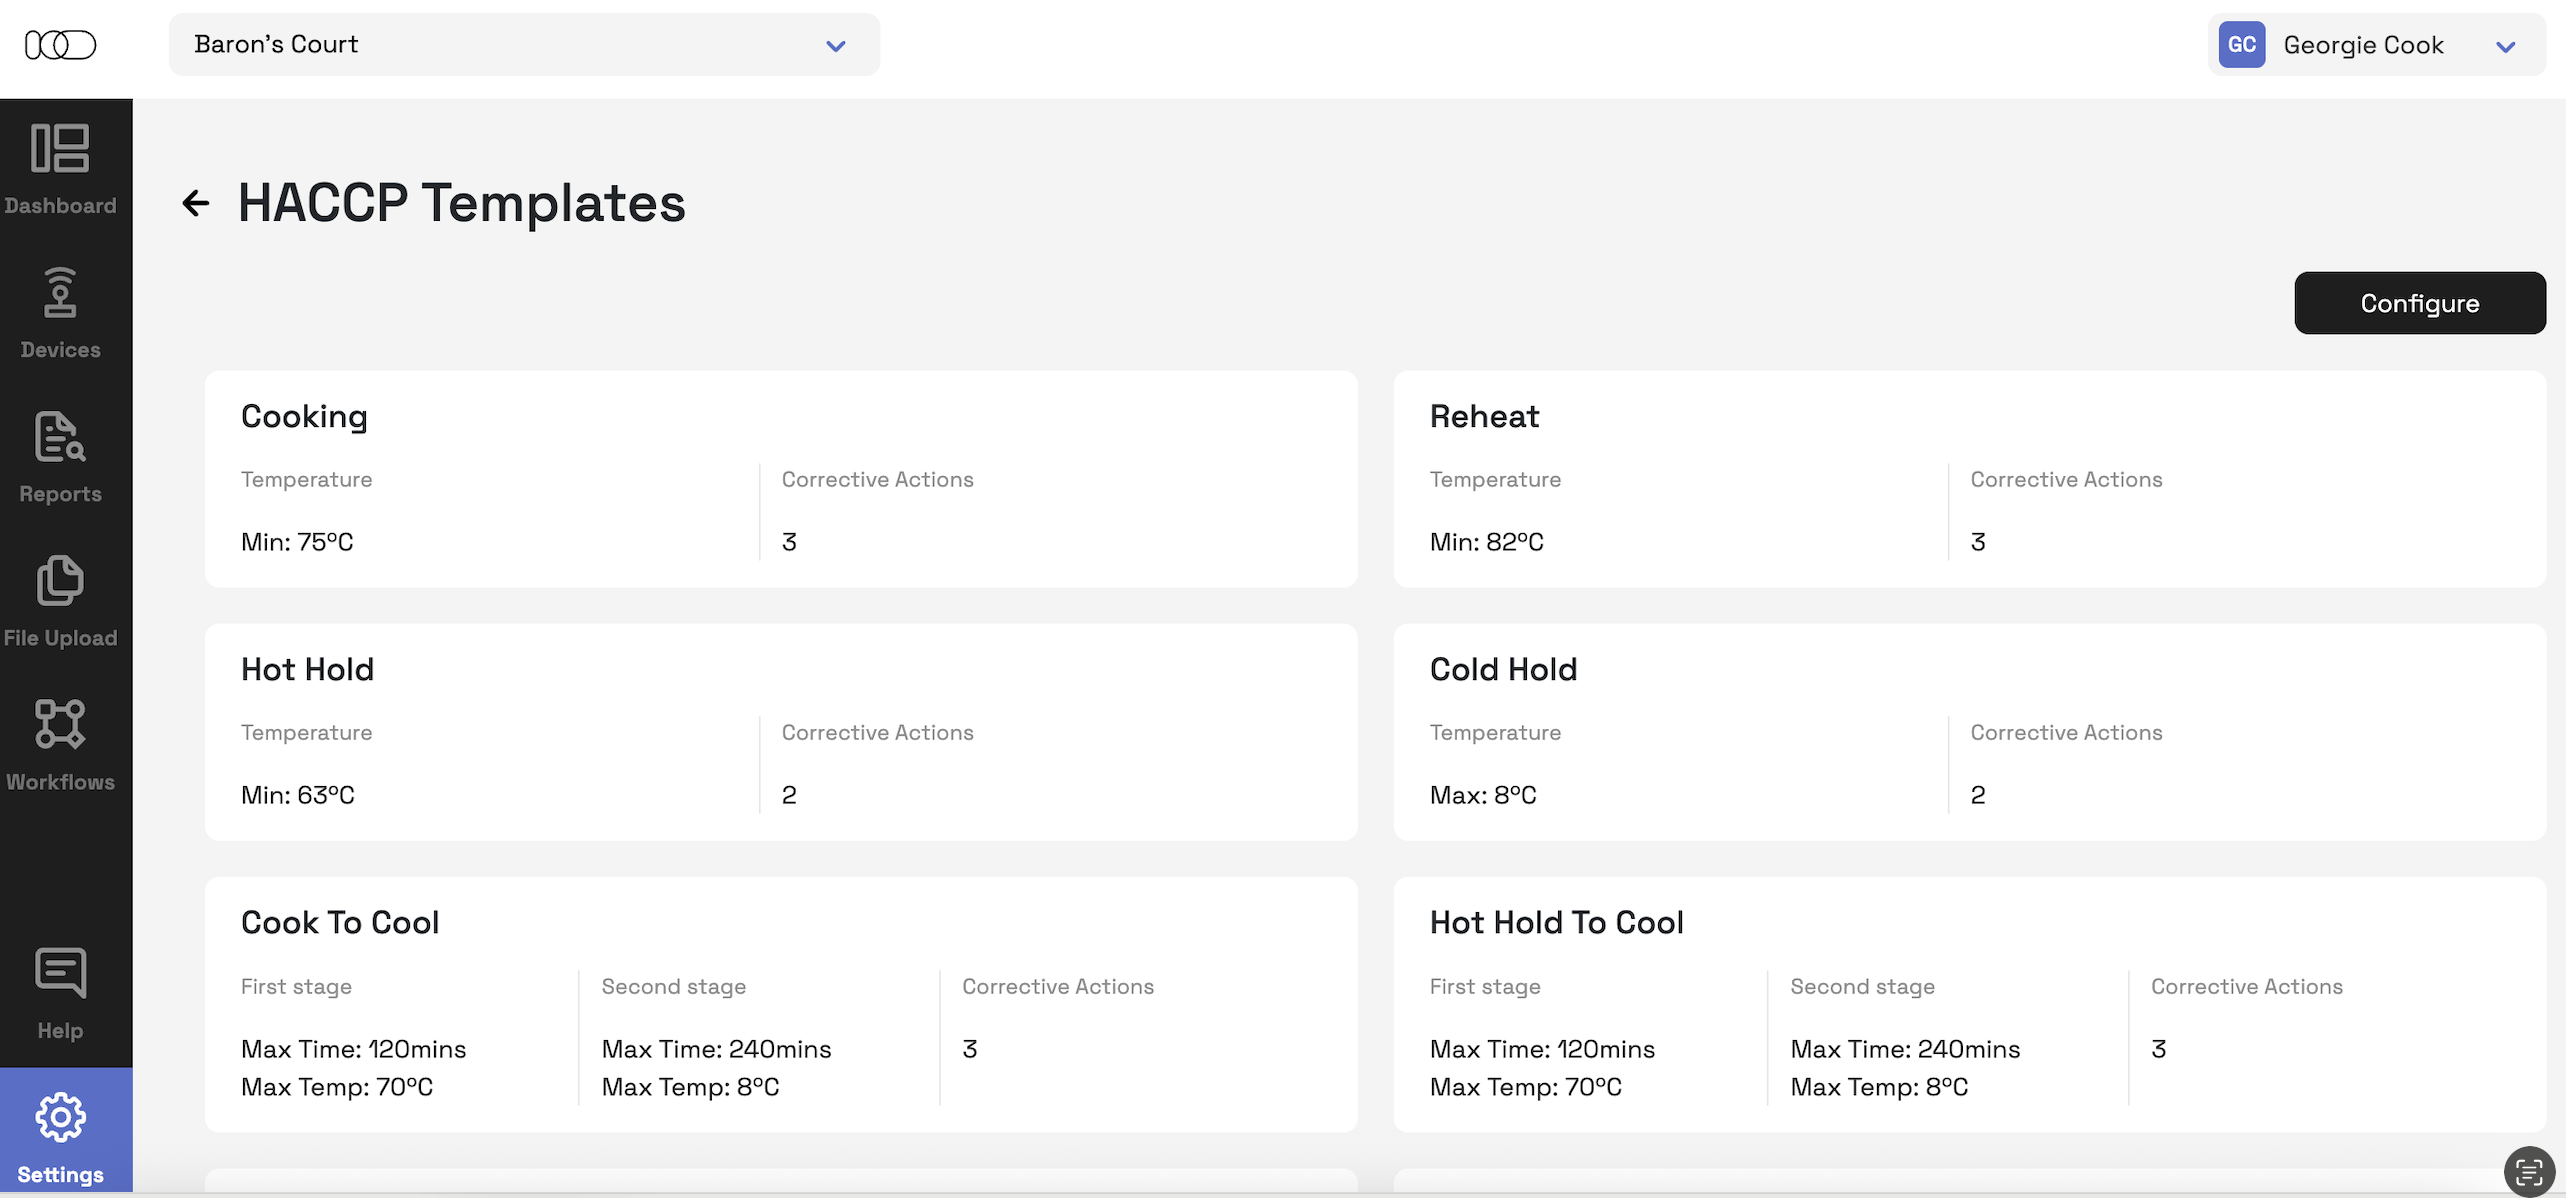2566x1198 pixels.
Task: Open Georgie Cook user menu chevron
Action: [x=2505, y=46]
